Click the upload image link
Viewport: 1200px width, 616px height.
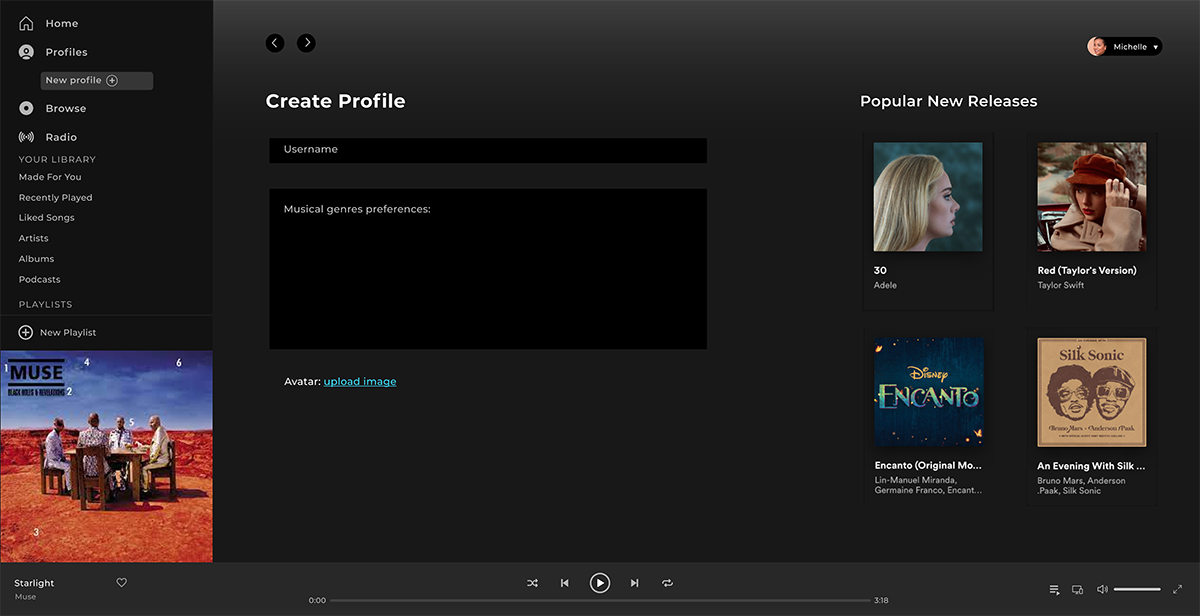point(360,381)
